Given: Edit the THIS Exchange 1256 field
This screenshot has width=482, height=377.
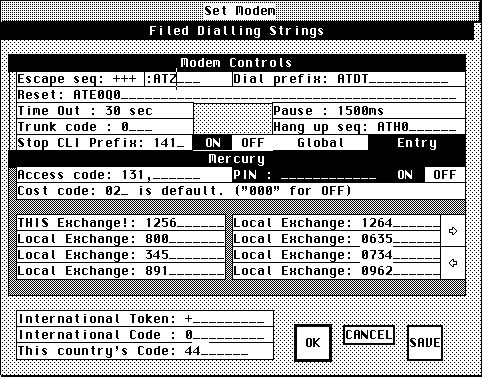Looking at the screenshot, I should tap(121, 223).
